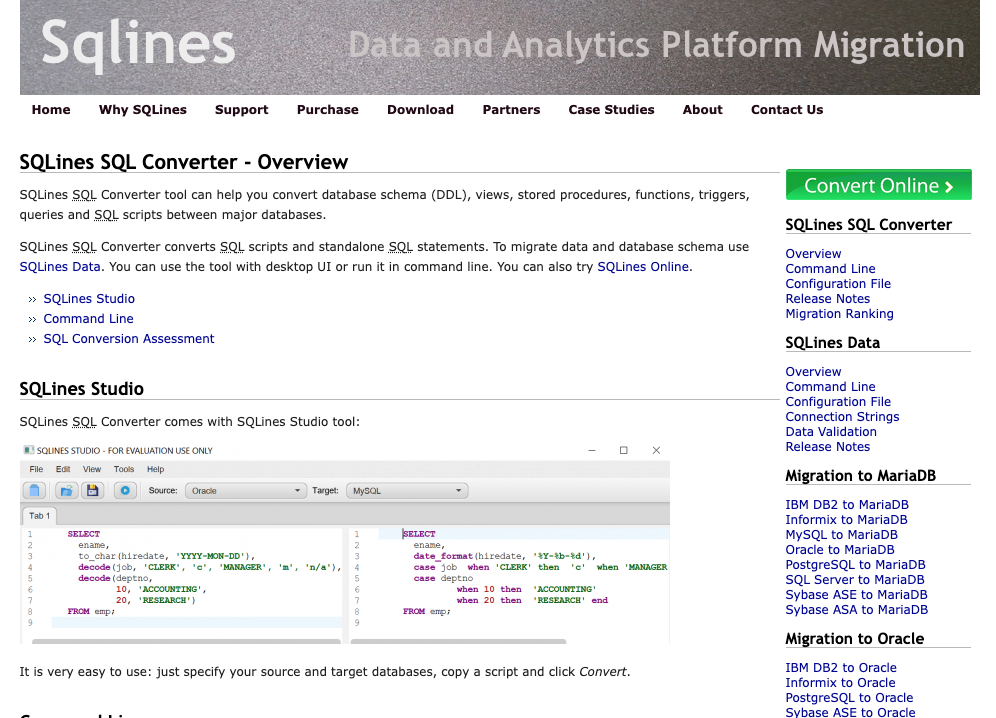Open Command Line under SQLines SQL Converter
996x718 pixels.
[x=830, y=269]
